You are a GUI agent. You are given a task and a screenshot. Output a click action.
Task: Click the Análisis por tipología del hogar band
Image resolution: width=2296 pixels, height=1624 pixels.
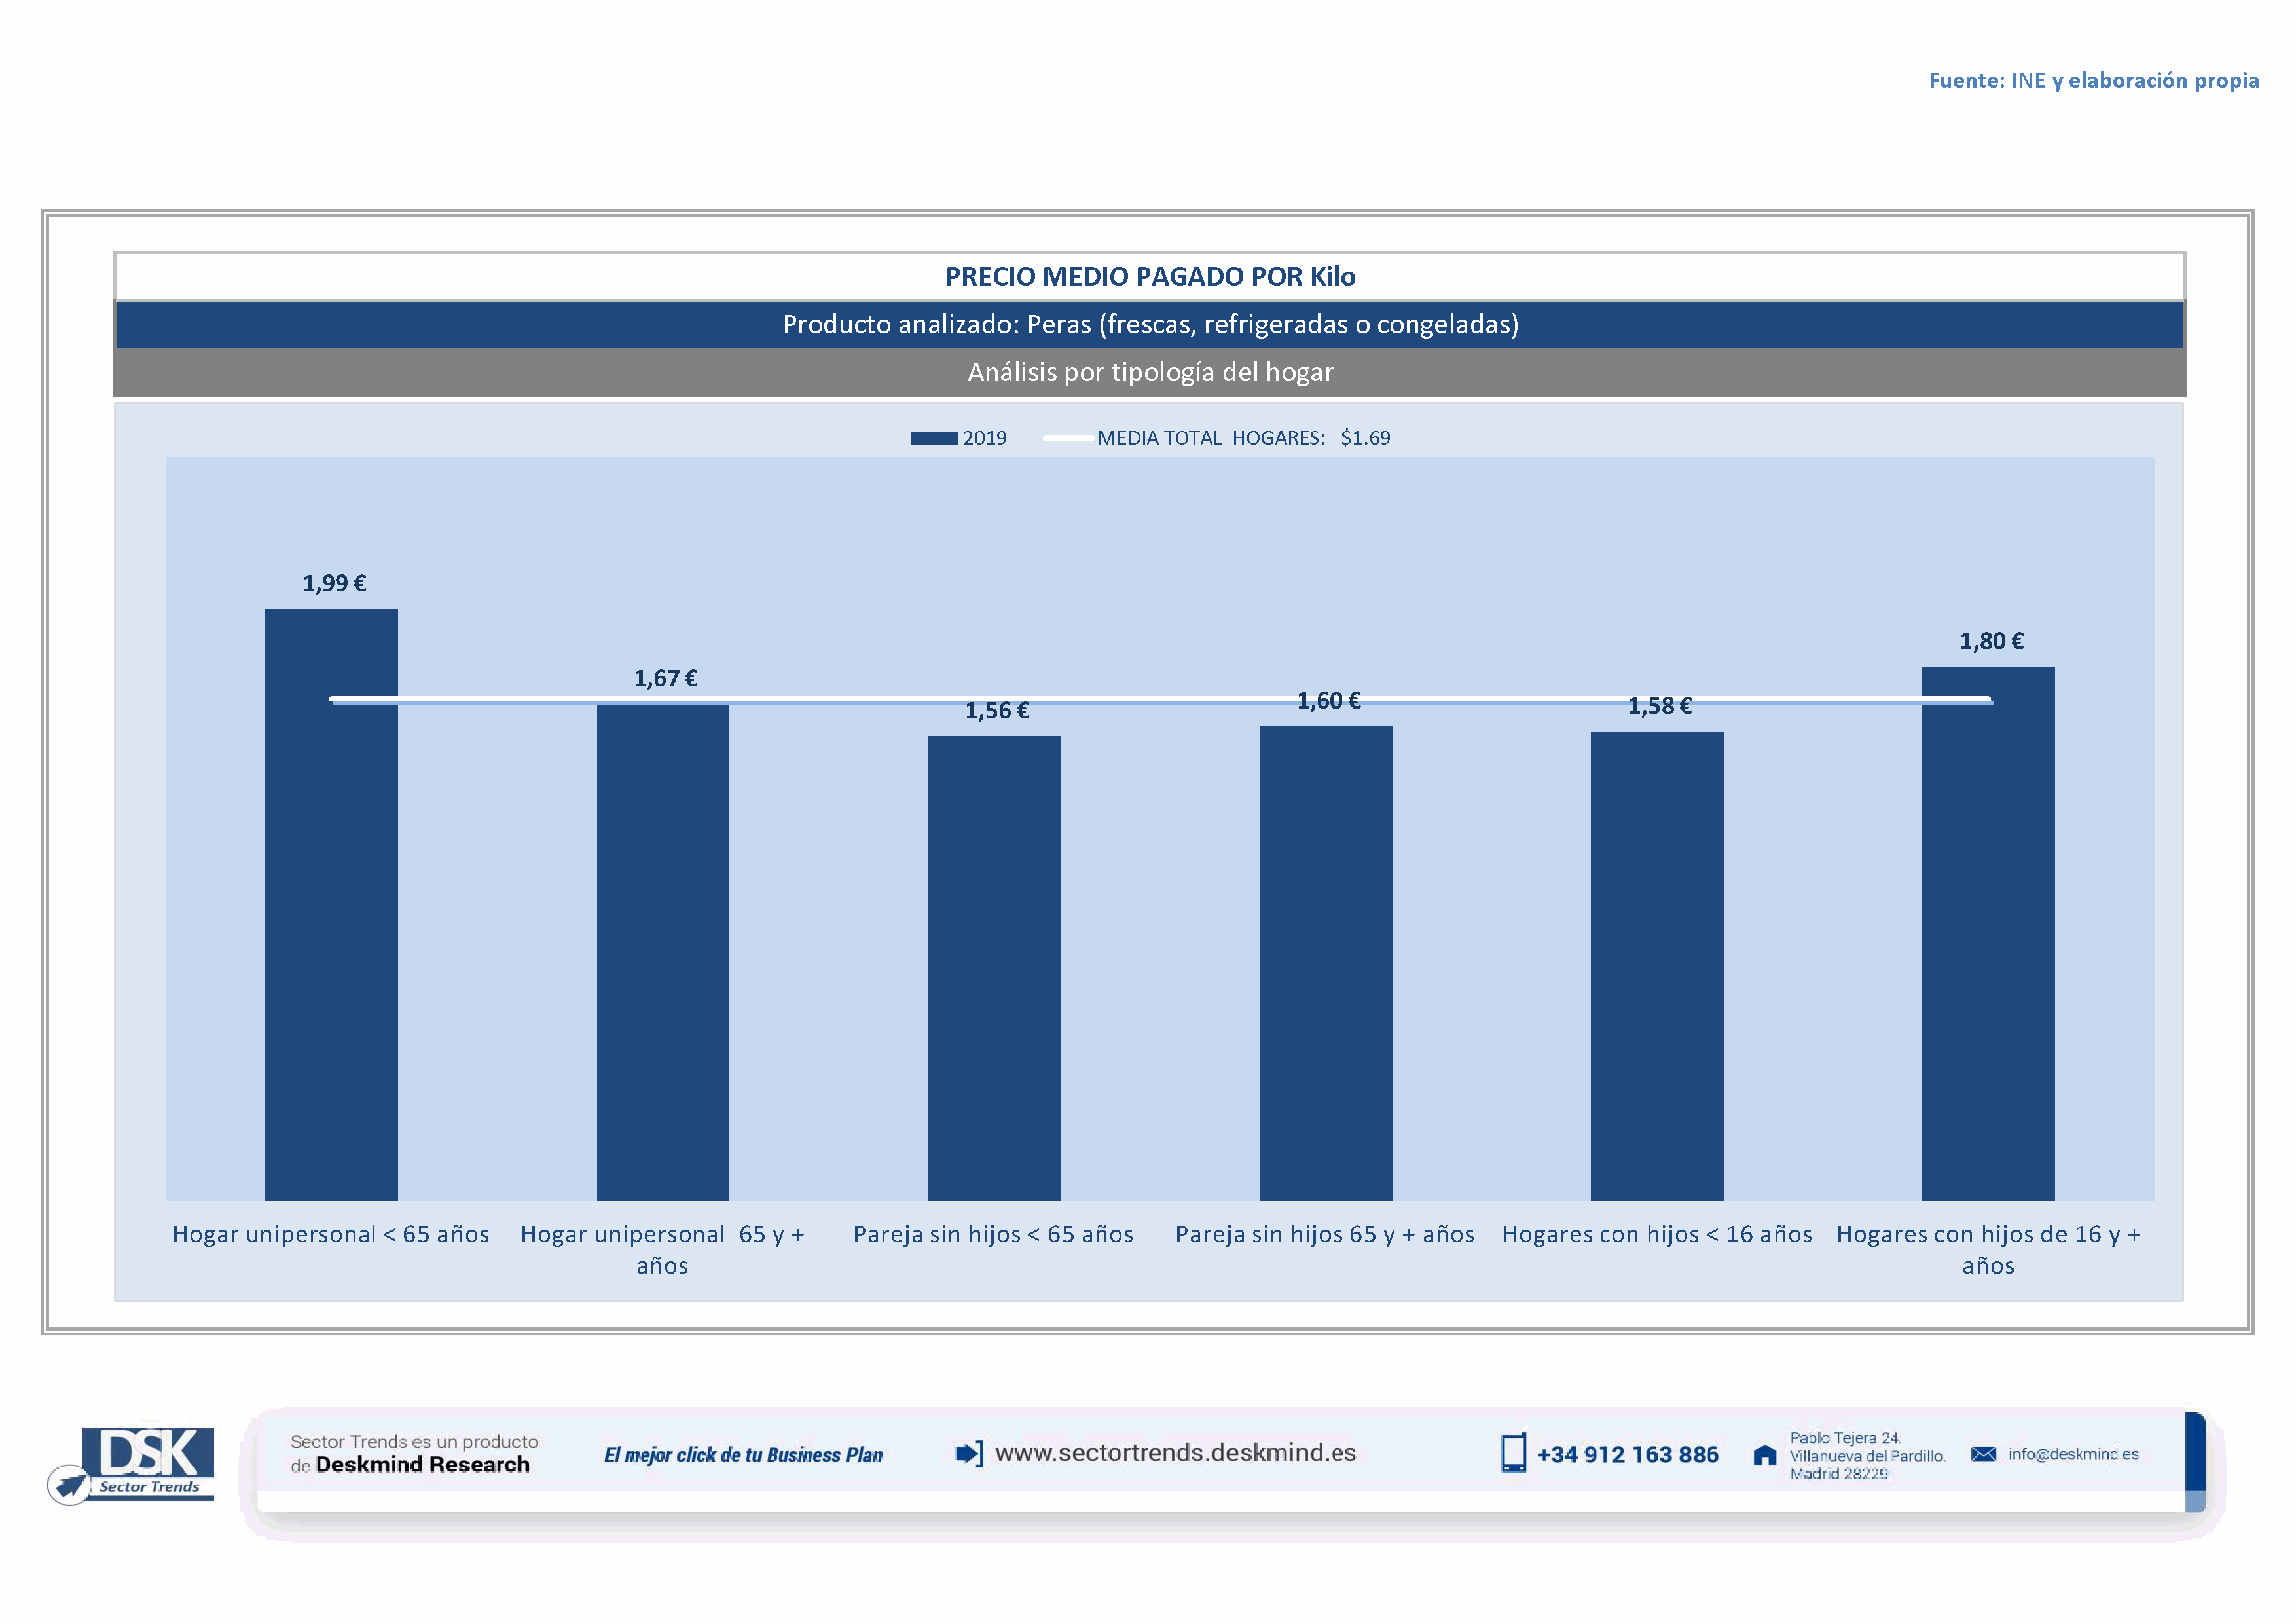coord(1150,372)
